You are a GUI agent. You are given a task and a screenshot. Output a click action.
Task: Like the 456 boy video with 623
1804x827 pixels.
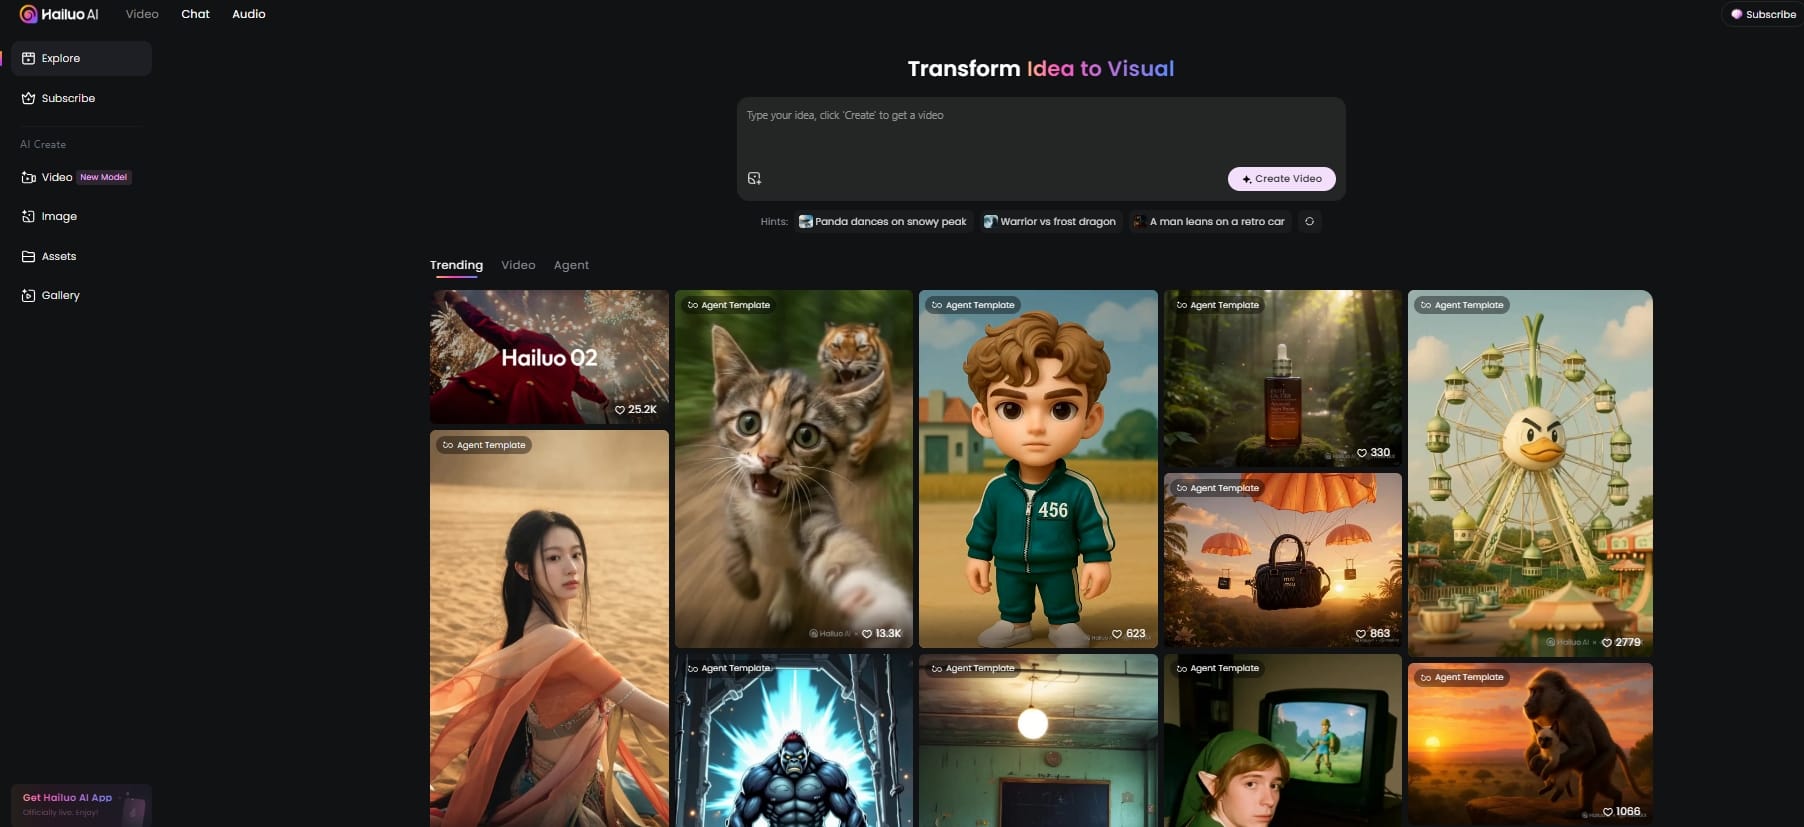click(1129, 634)
